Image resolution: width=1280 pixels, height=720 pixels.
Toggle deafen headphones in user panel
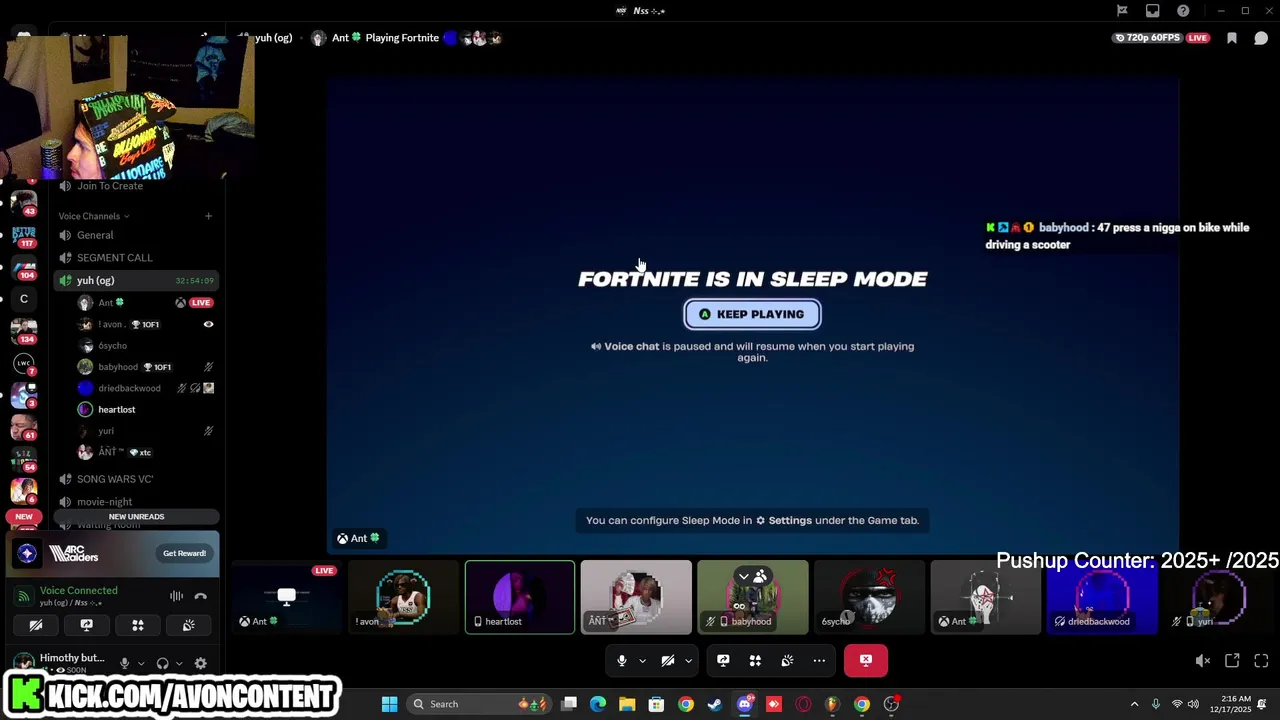click(x=162, y=663)
